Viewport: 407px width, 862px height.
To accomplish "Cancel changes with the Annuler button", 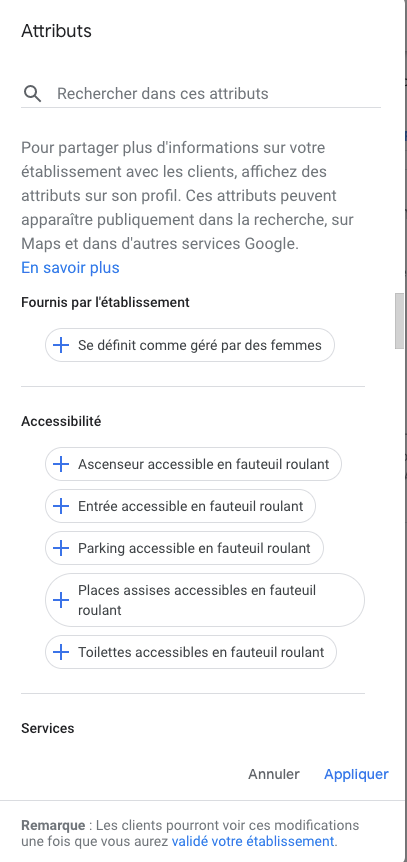I will click(274, 774).
